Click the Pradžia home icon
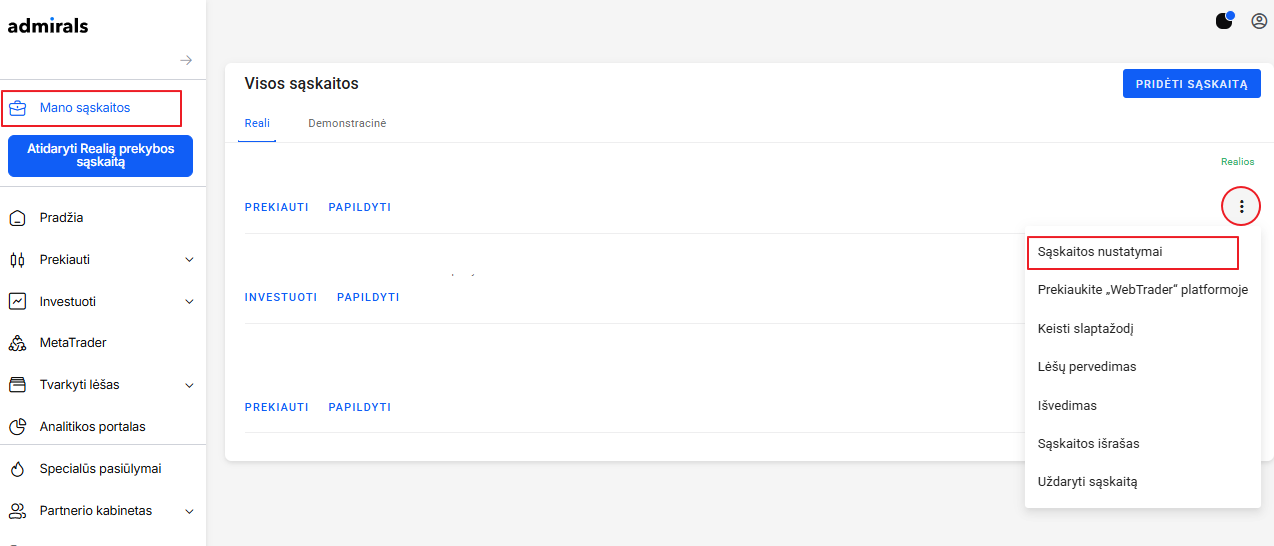1274x546 pixels. click(17, 218)
